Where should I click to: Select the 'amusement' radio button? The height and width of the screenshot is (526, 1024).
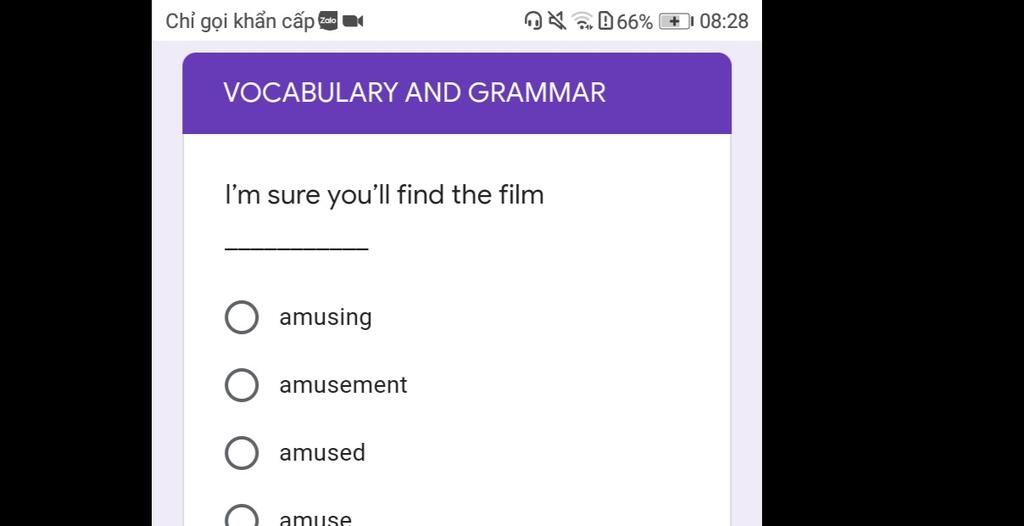[x=242, y=385]
